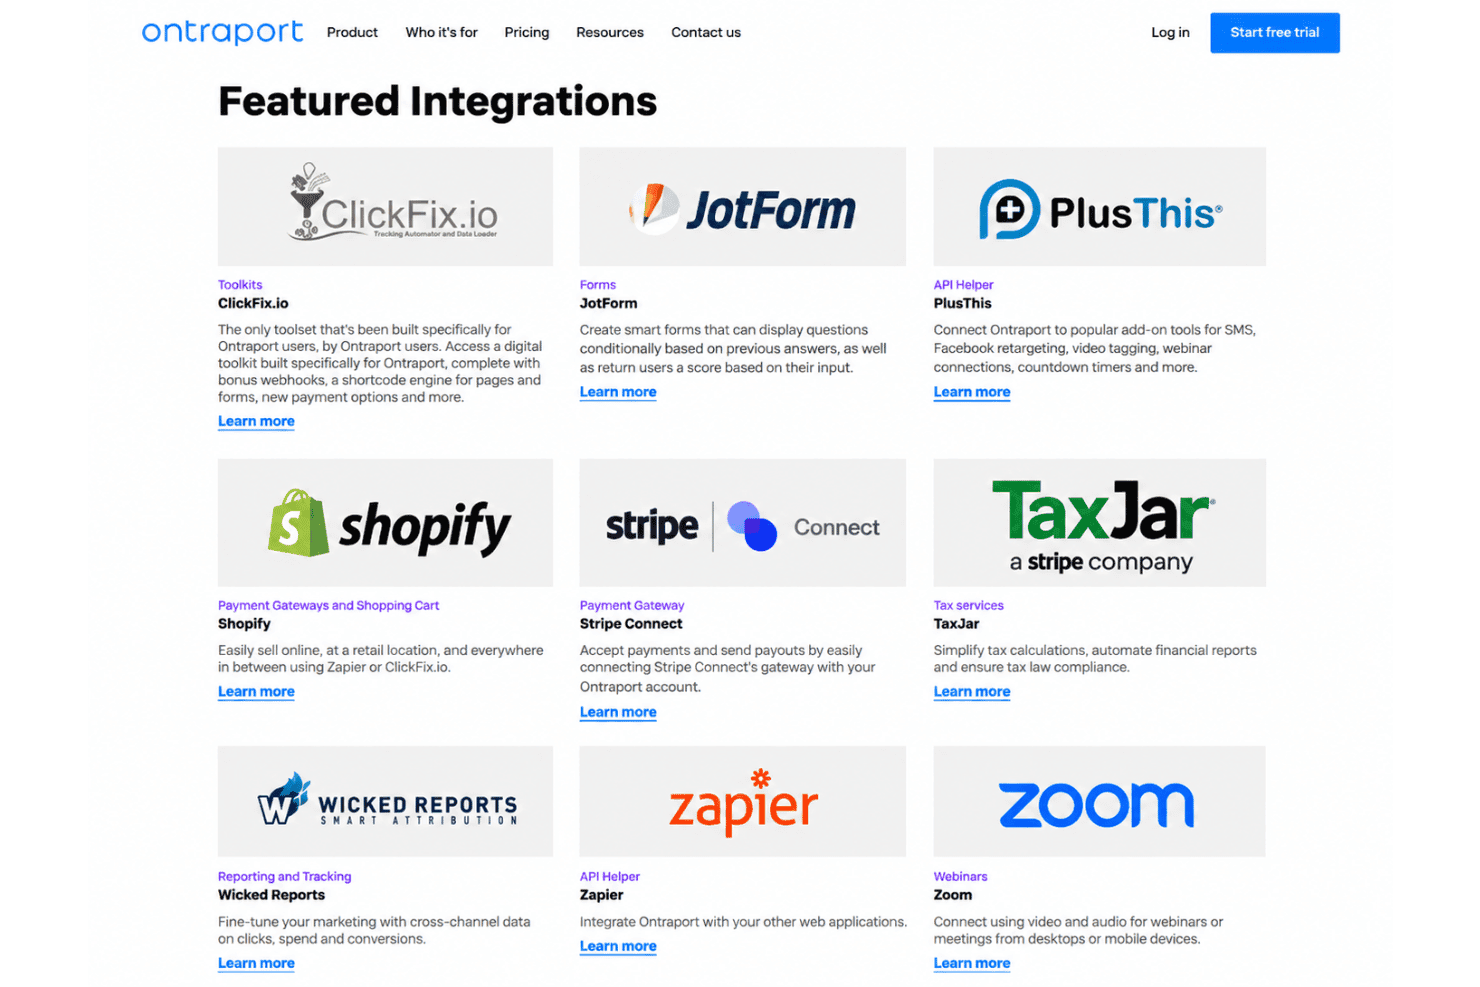
Task: Click the Stripe Connect title text
Action: (631, 624)
